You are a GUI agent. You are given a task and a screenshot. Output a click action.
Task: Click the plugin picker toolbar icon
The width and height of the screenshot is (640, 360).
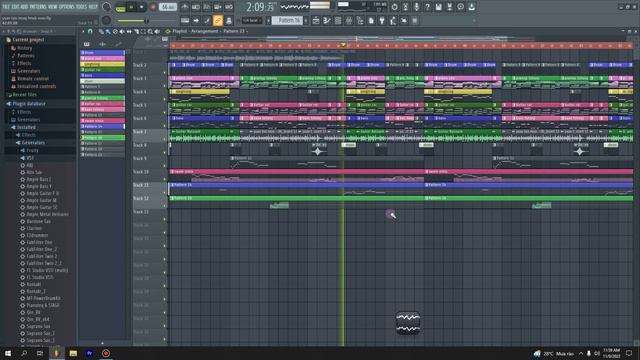382,20
